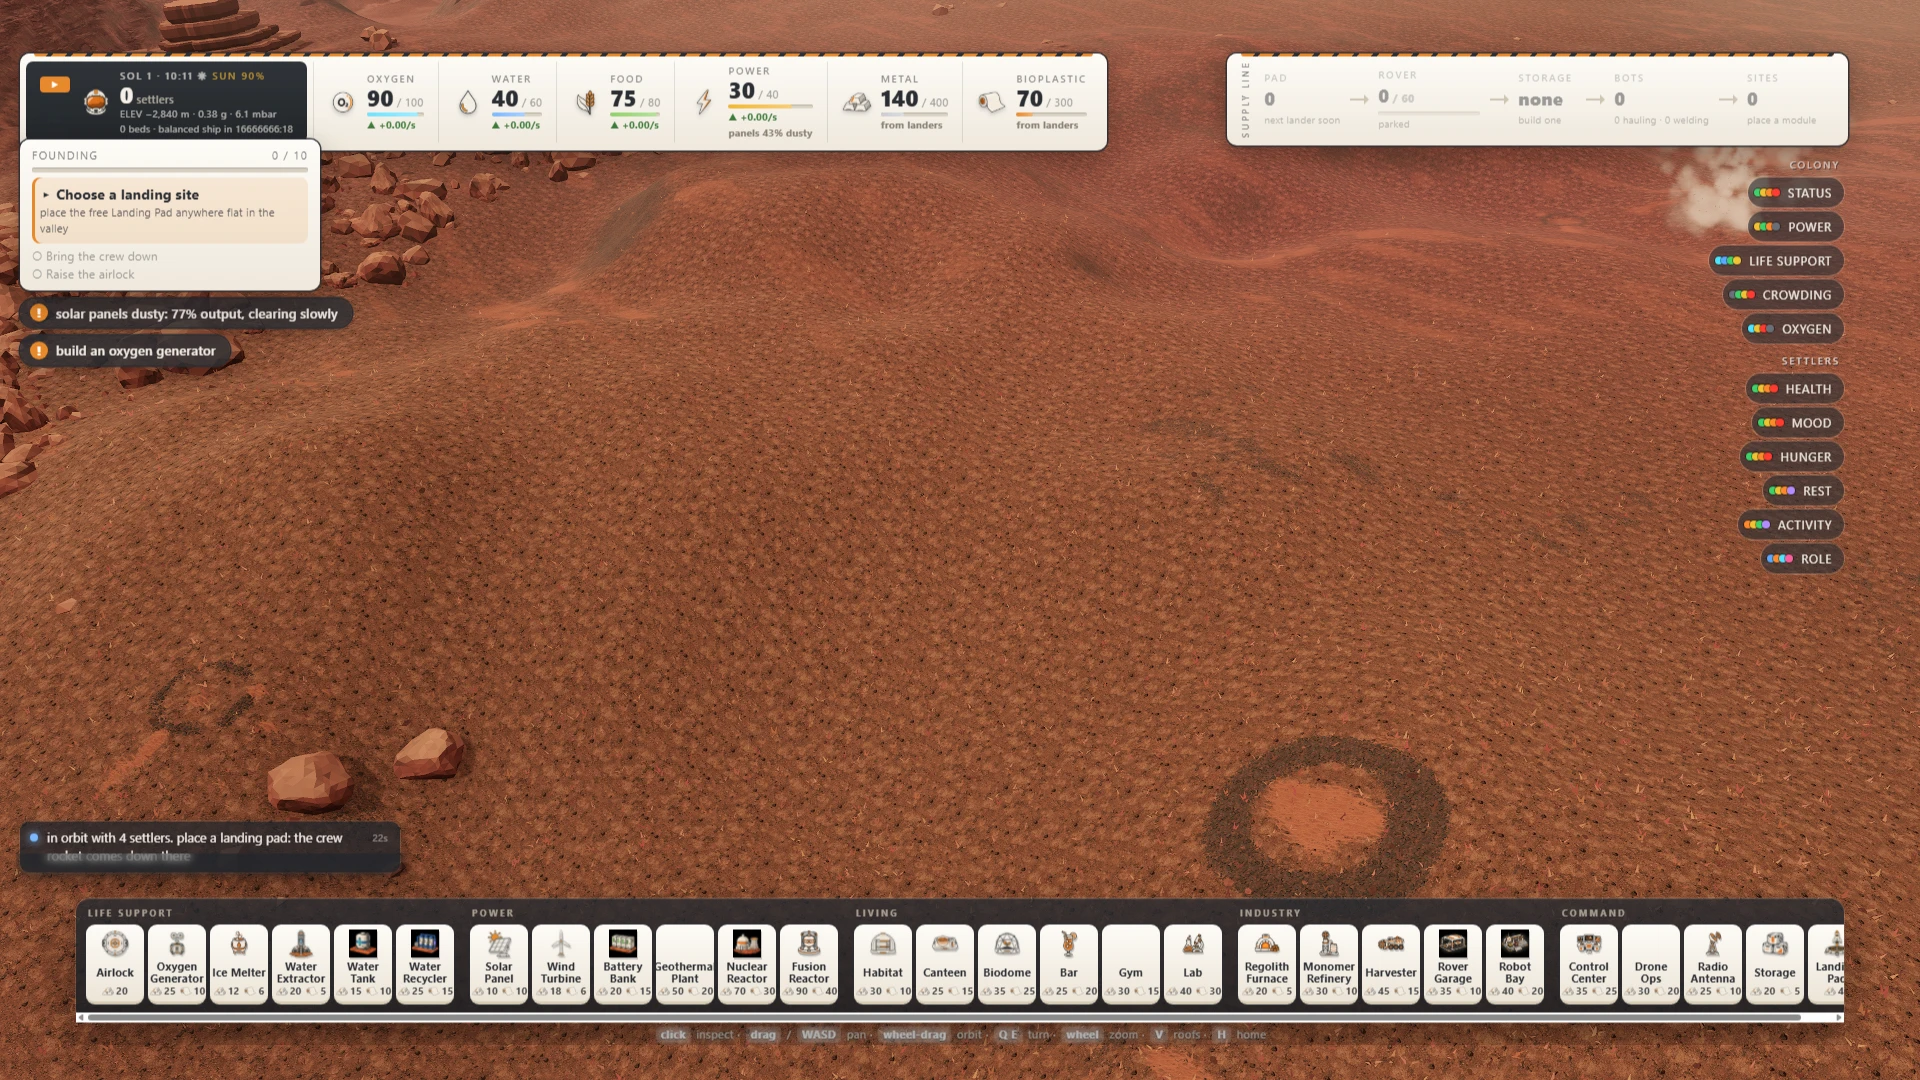
Task: Toggle the STATUS colony overlay
Action: point(1796,193)
